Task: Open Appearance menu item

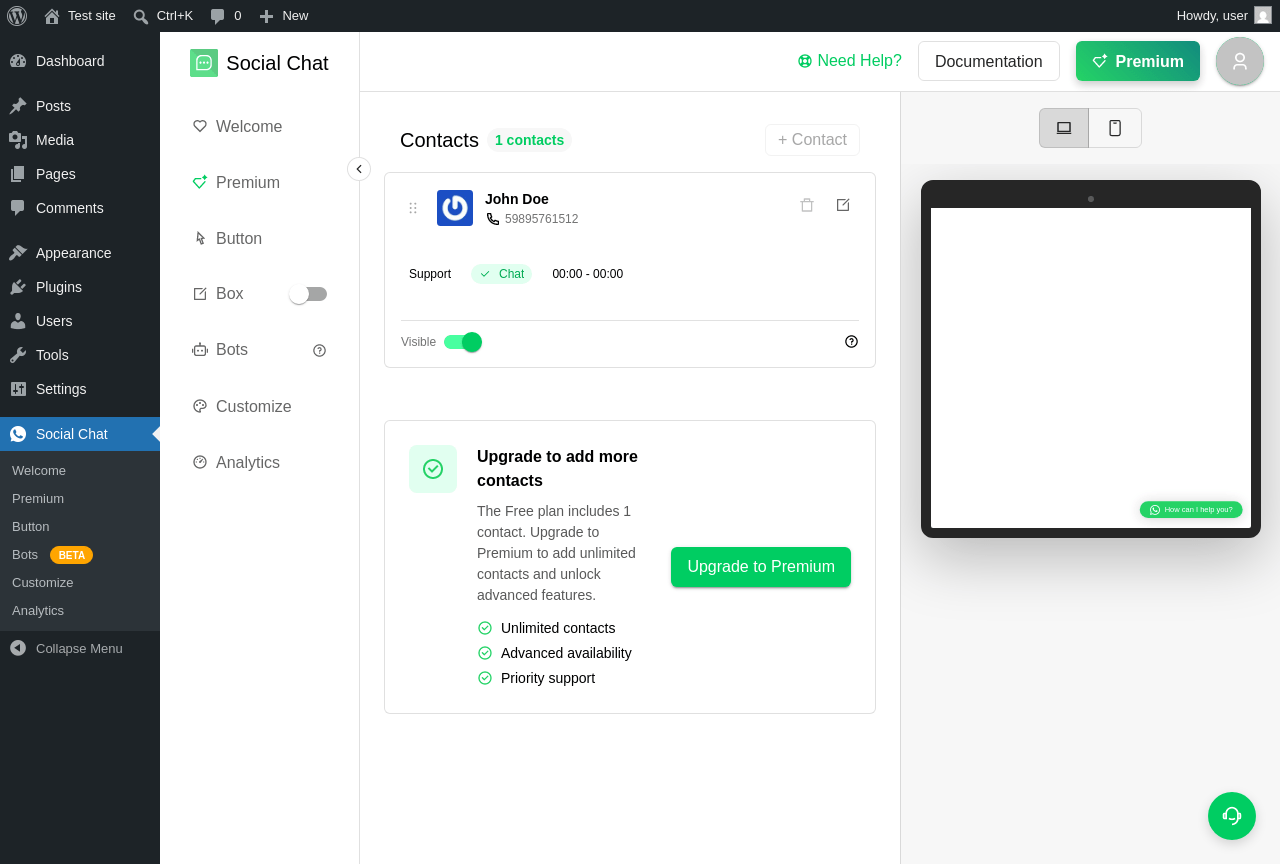Action: pos(80,253)
